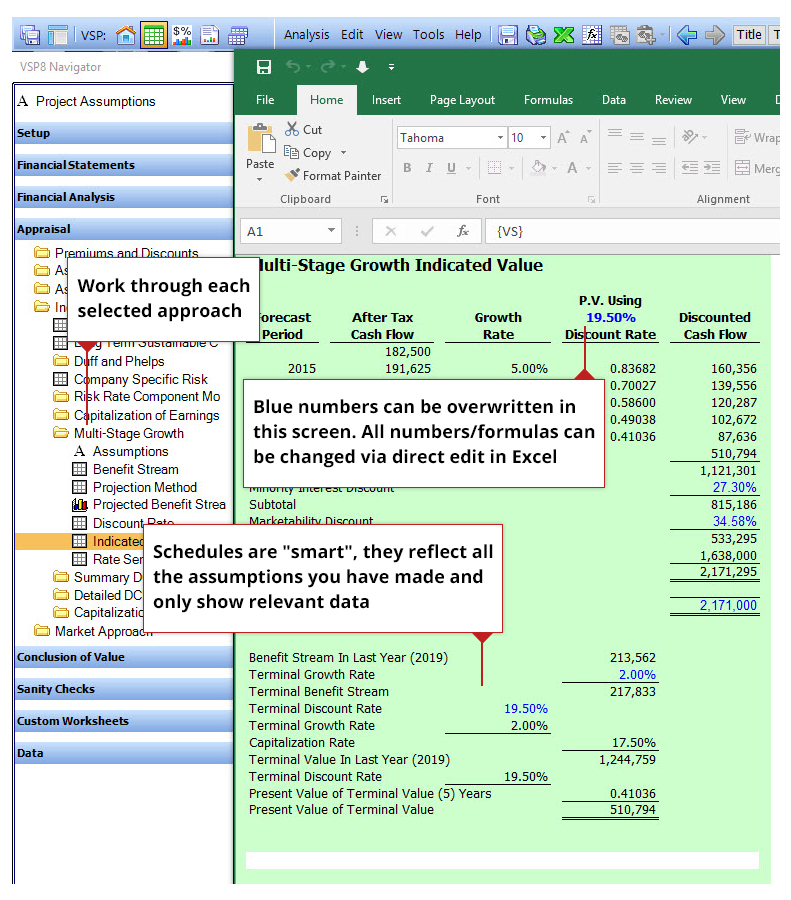Screen dimensions: 791x900
Task: Click the Excel quick access Save icon
Action: point(263,67)
